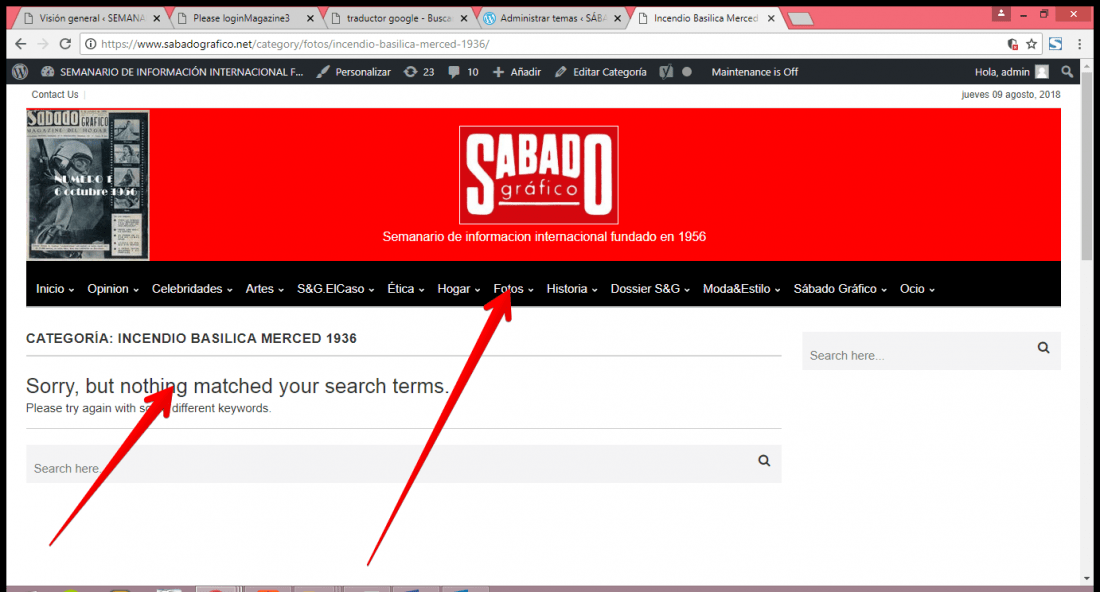Click the Contact Us link

coord(55,94)
